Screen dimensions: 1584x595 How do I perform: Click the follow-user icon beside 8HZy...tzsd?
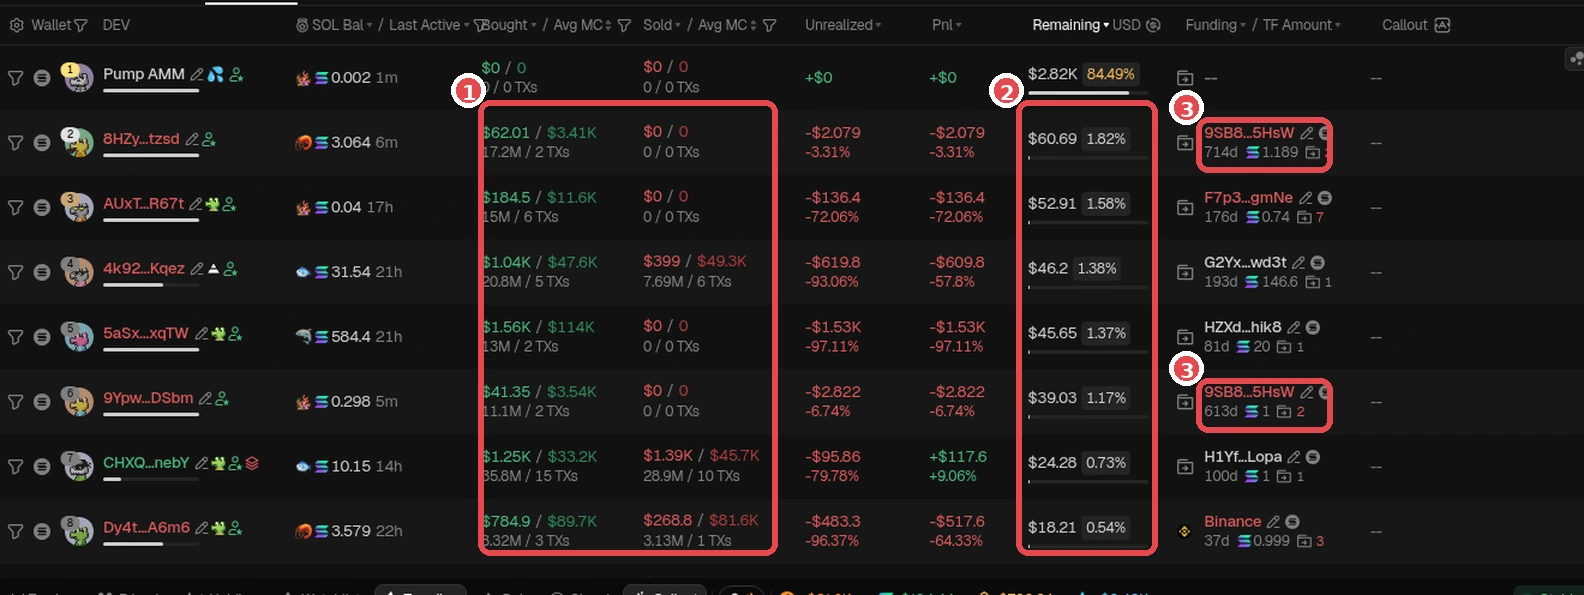click(x=209, y=140)
